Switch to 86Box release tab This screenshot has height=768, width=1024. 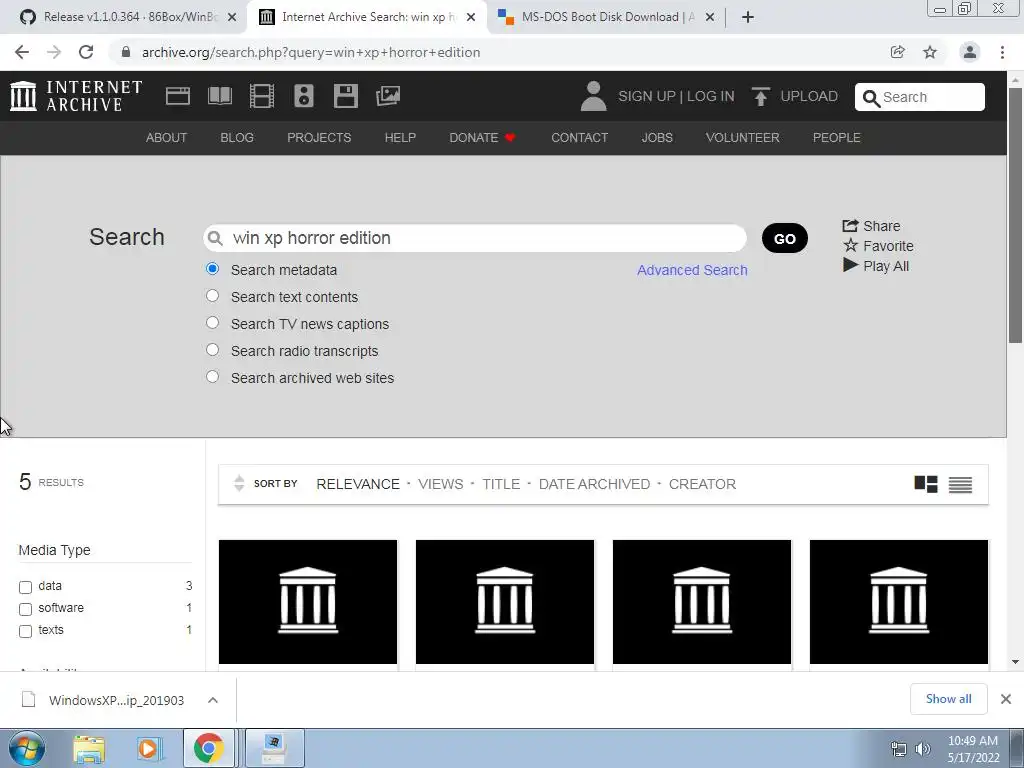[129, 17]
